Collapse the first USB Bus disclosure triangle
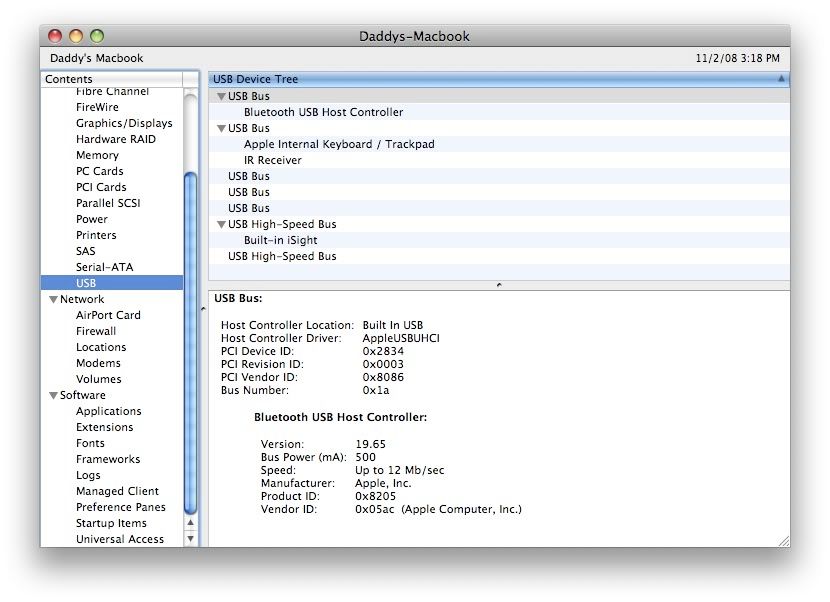 pos(221,96)
